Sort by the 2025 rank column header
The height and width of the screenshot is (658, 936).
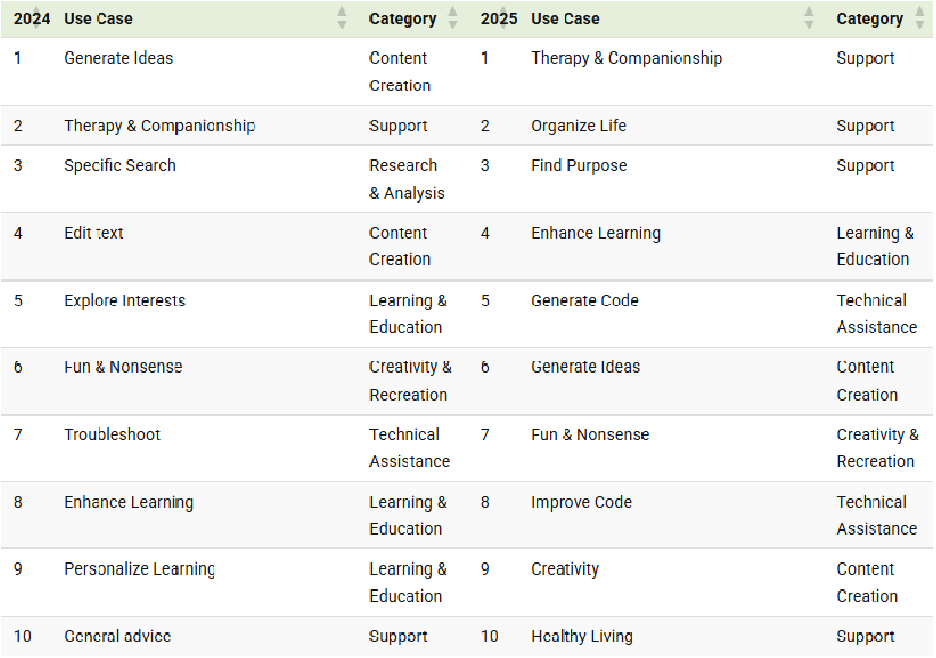click(x=499, y=18)
